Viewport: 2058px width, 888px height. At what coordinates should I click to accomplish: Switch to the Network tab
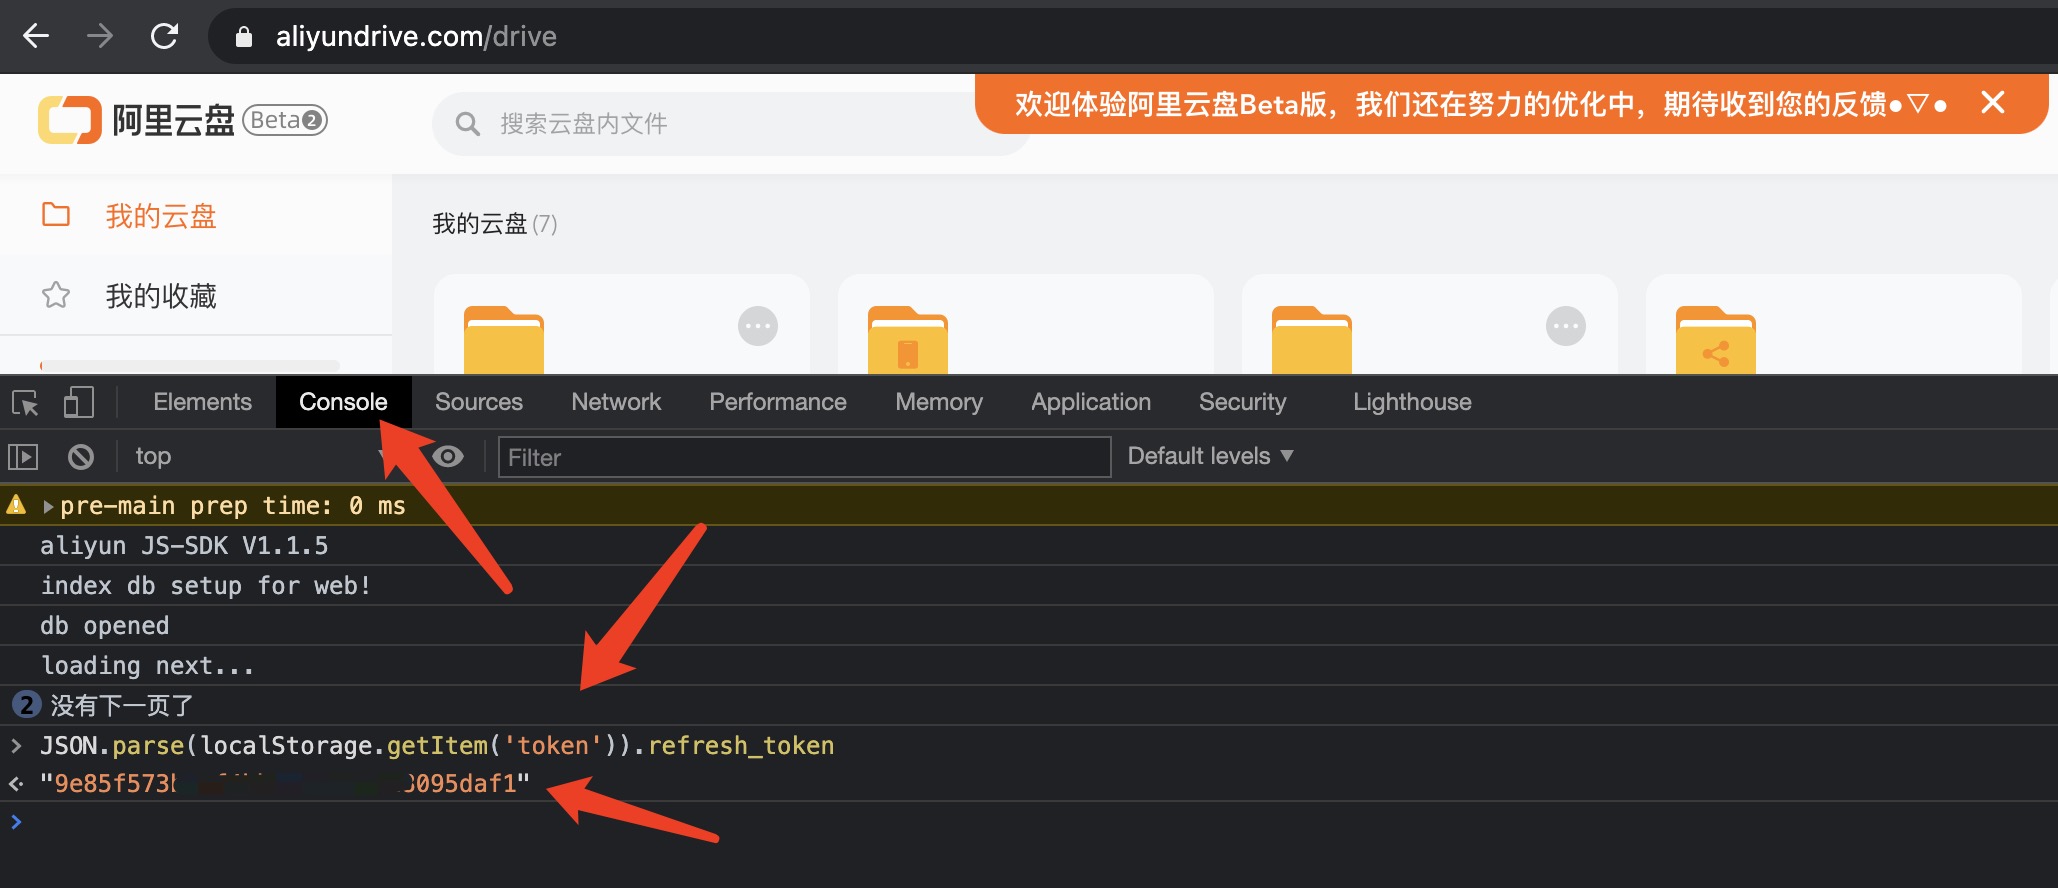616,402
